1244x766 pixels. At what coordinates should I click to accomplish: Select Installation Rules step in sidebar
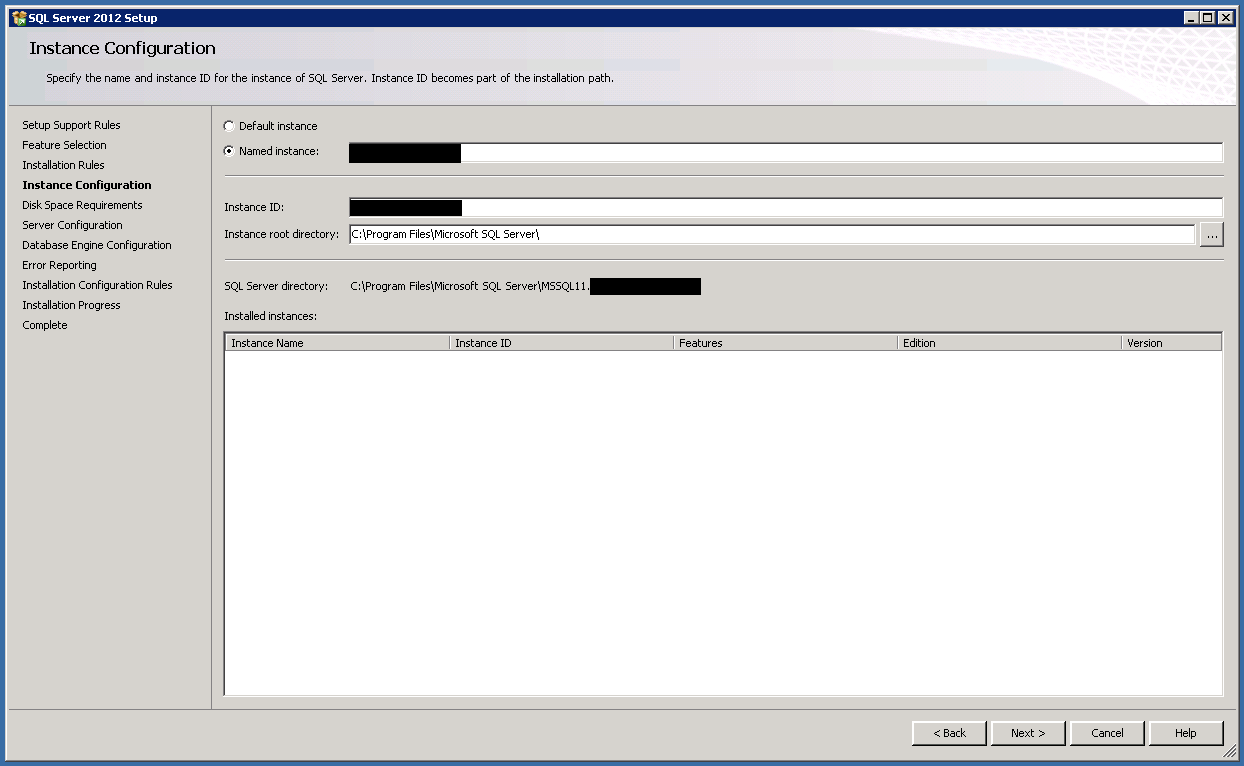click(63, 165)
